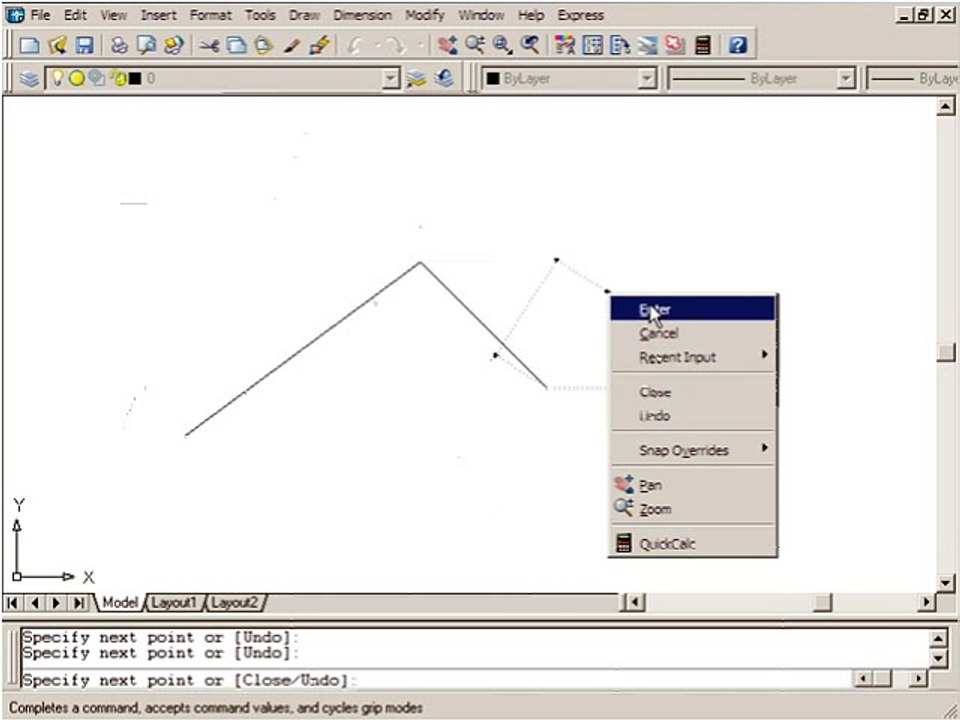Click the Plot printer icon
Viewport: 960px width, 720px height.
[119, 45]
